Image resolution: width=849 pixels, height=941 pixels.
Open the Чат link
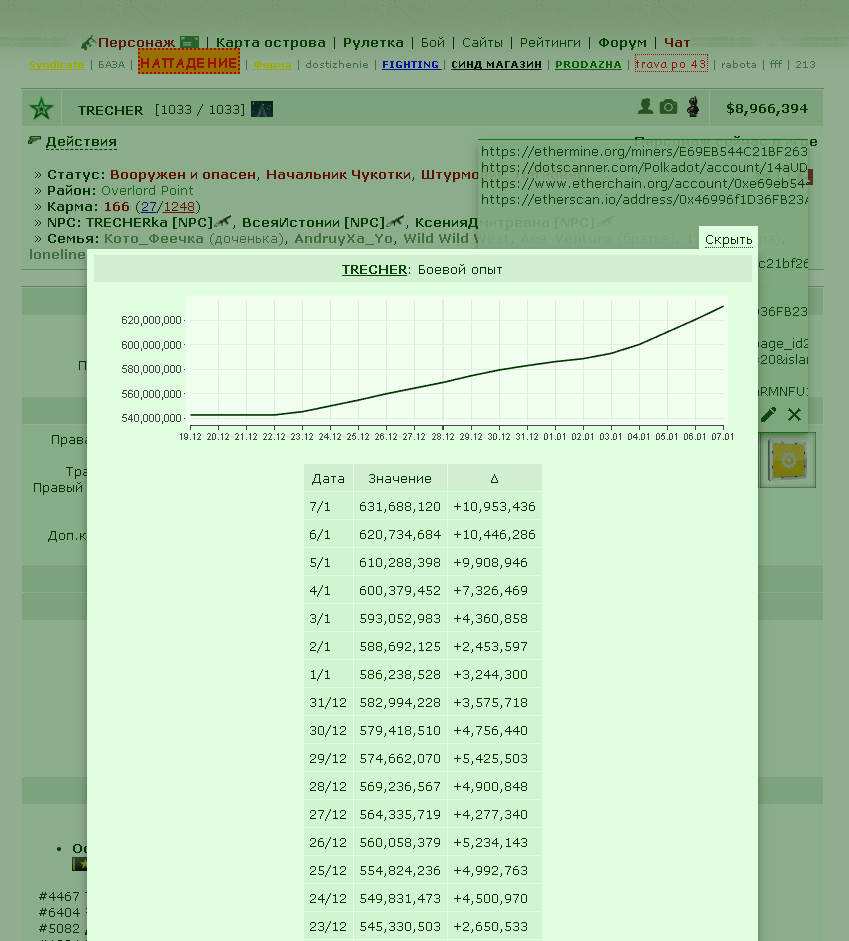(677, 43)
